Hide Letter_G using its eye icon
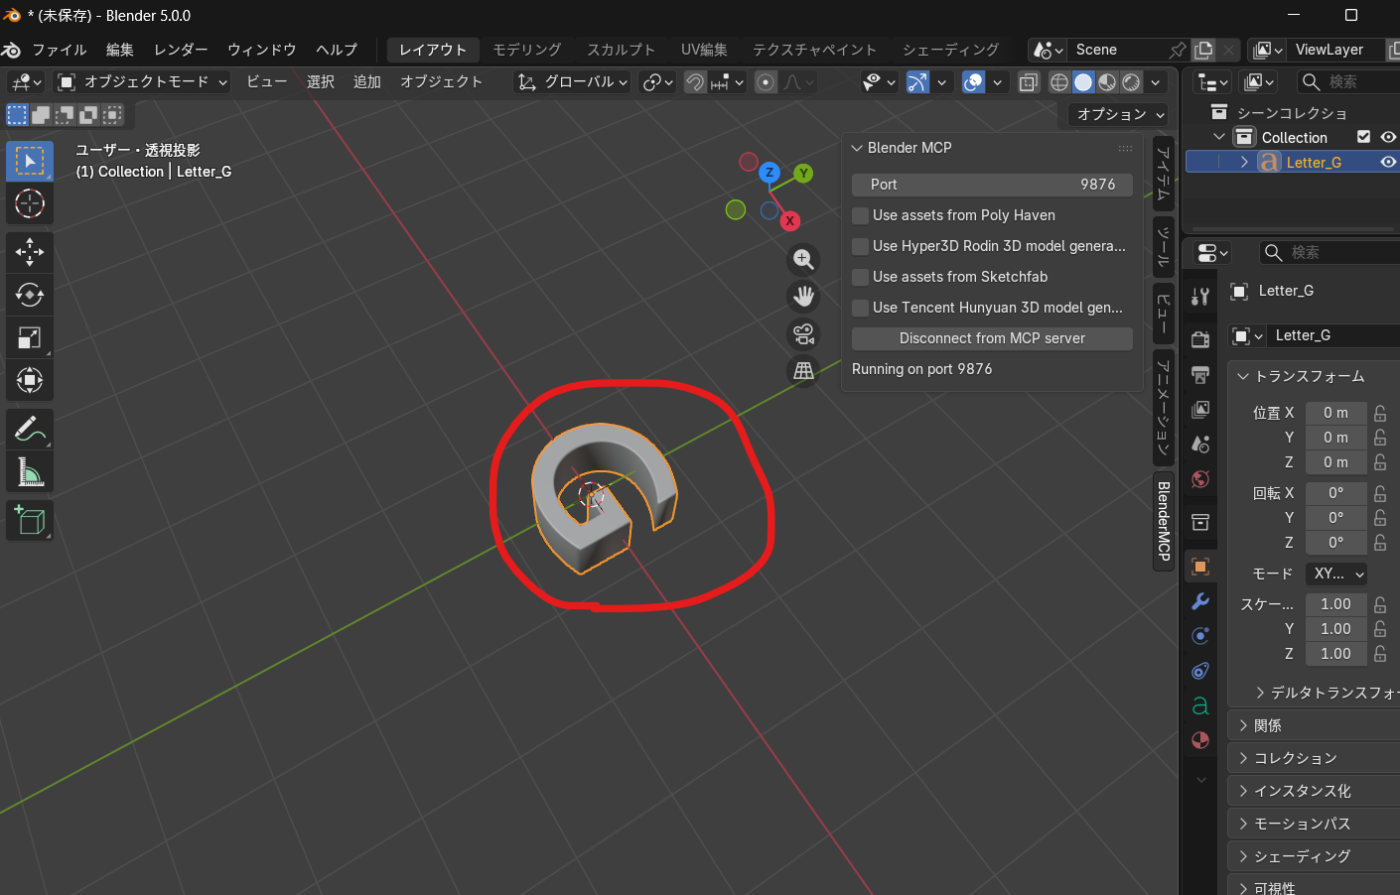Image resolution: width=1400 pixels, height=895 pixels. coord(1387,162)
